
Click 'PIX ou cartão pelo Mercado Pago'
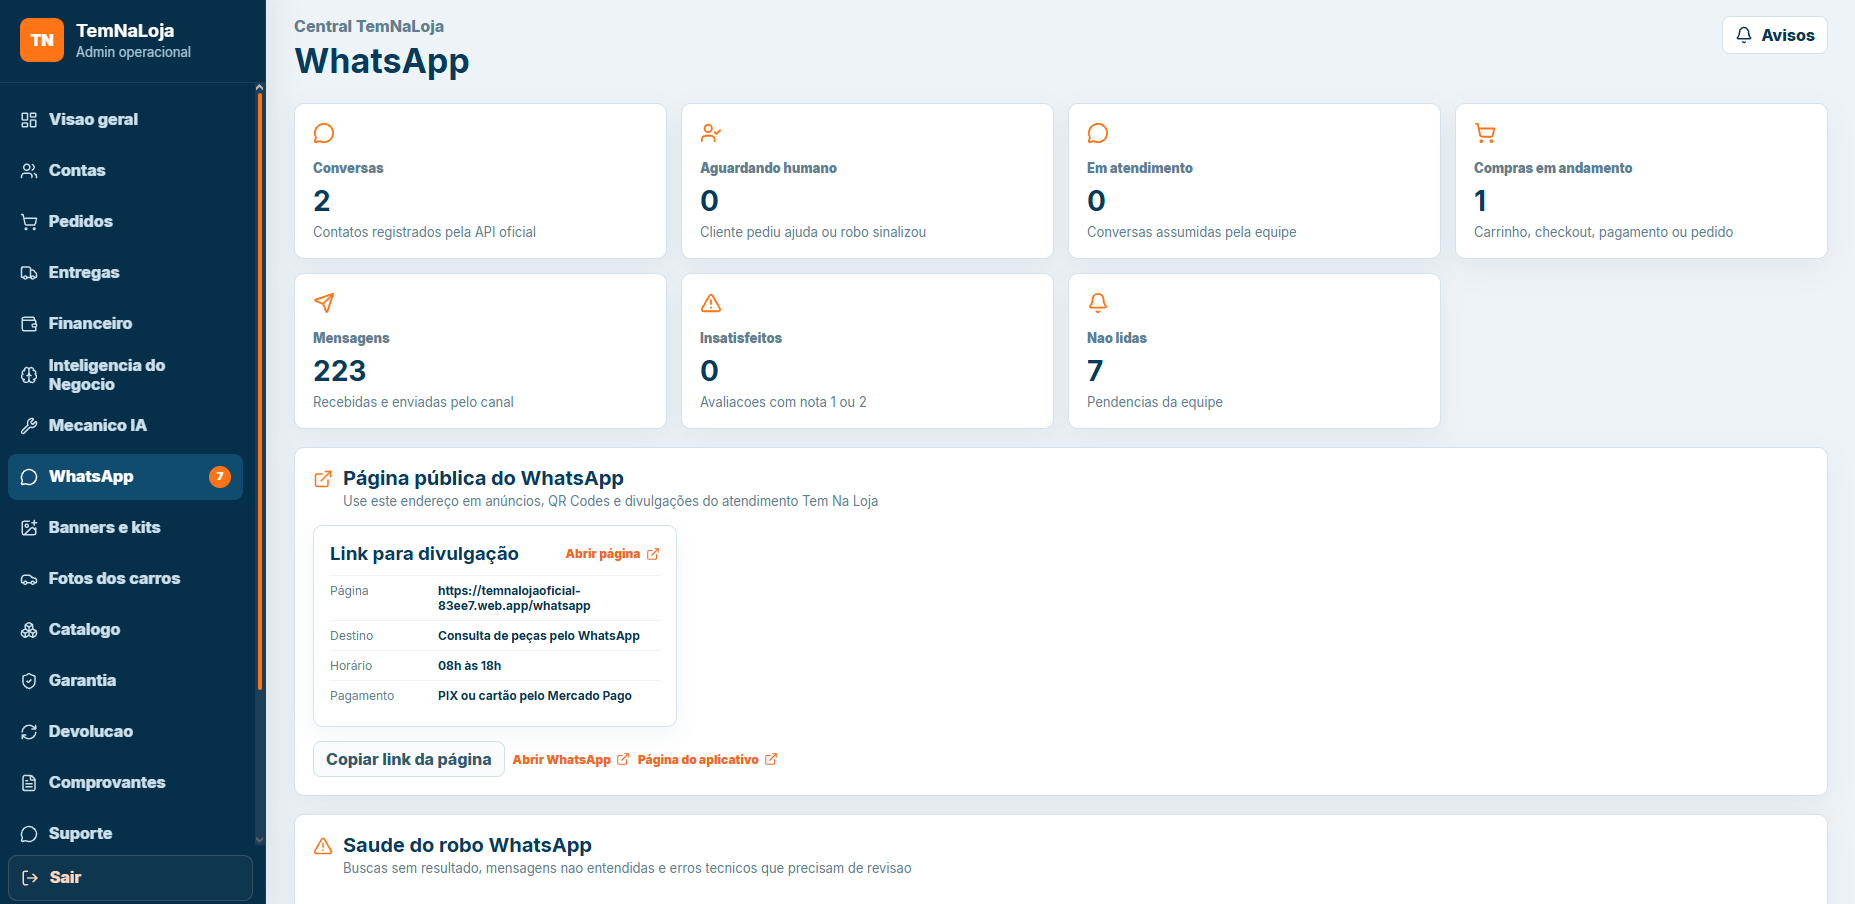click(535, 696)
